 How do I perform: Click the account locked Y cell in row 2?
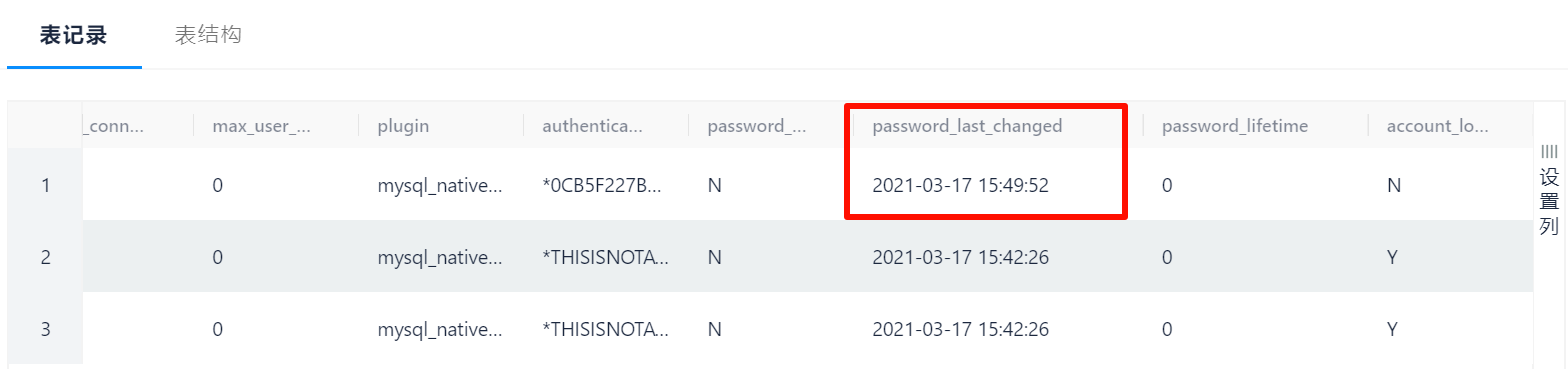pos(1394,257)
